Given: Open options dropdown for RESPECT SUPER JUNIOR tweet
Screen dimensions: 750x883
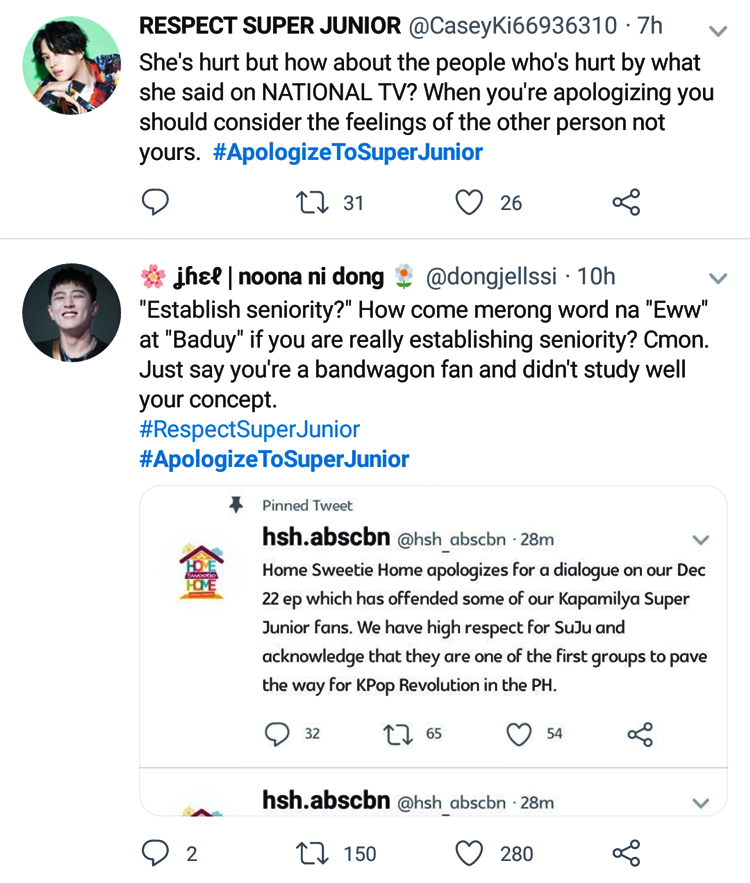Looking at the screenshot, I should pos(717,31).
